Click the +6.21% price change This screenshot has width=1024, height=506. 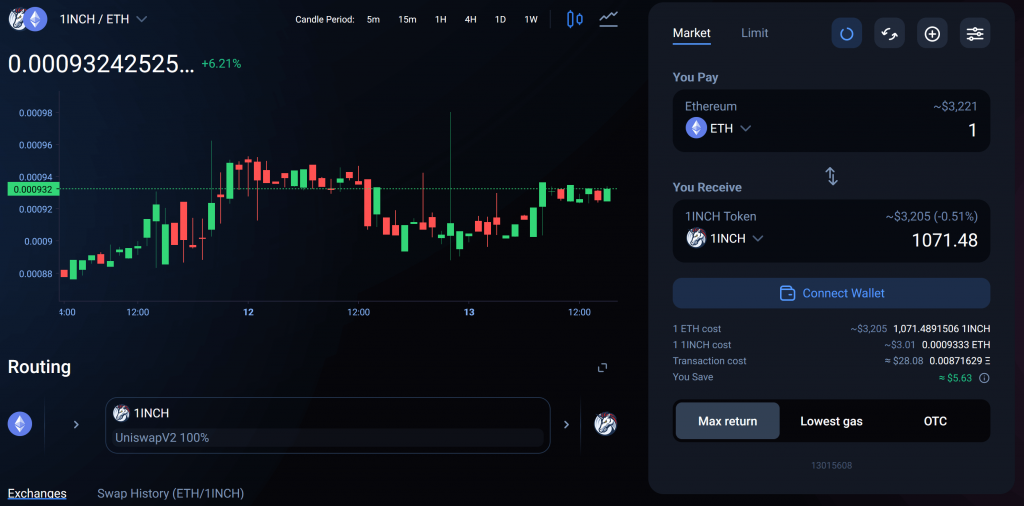221,64
